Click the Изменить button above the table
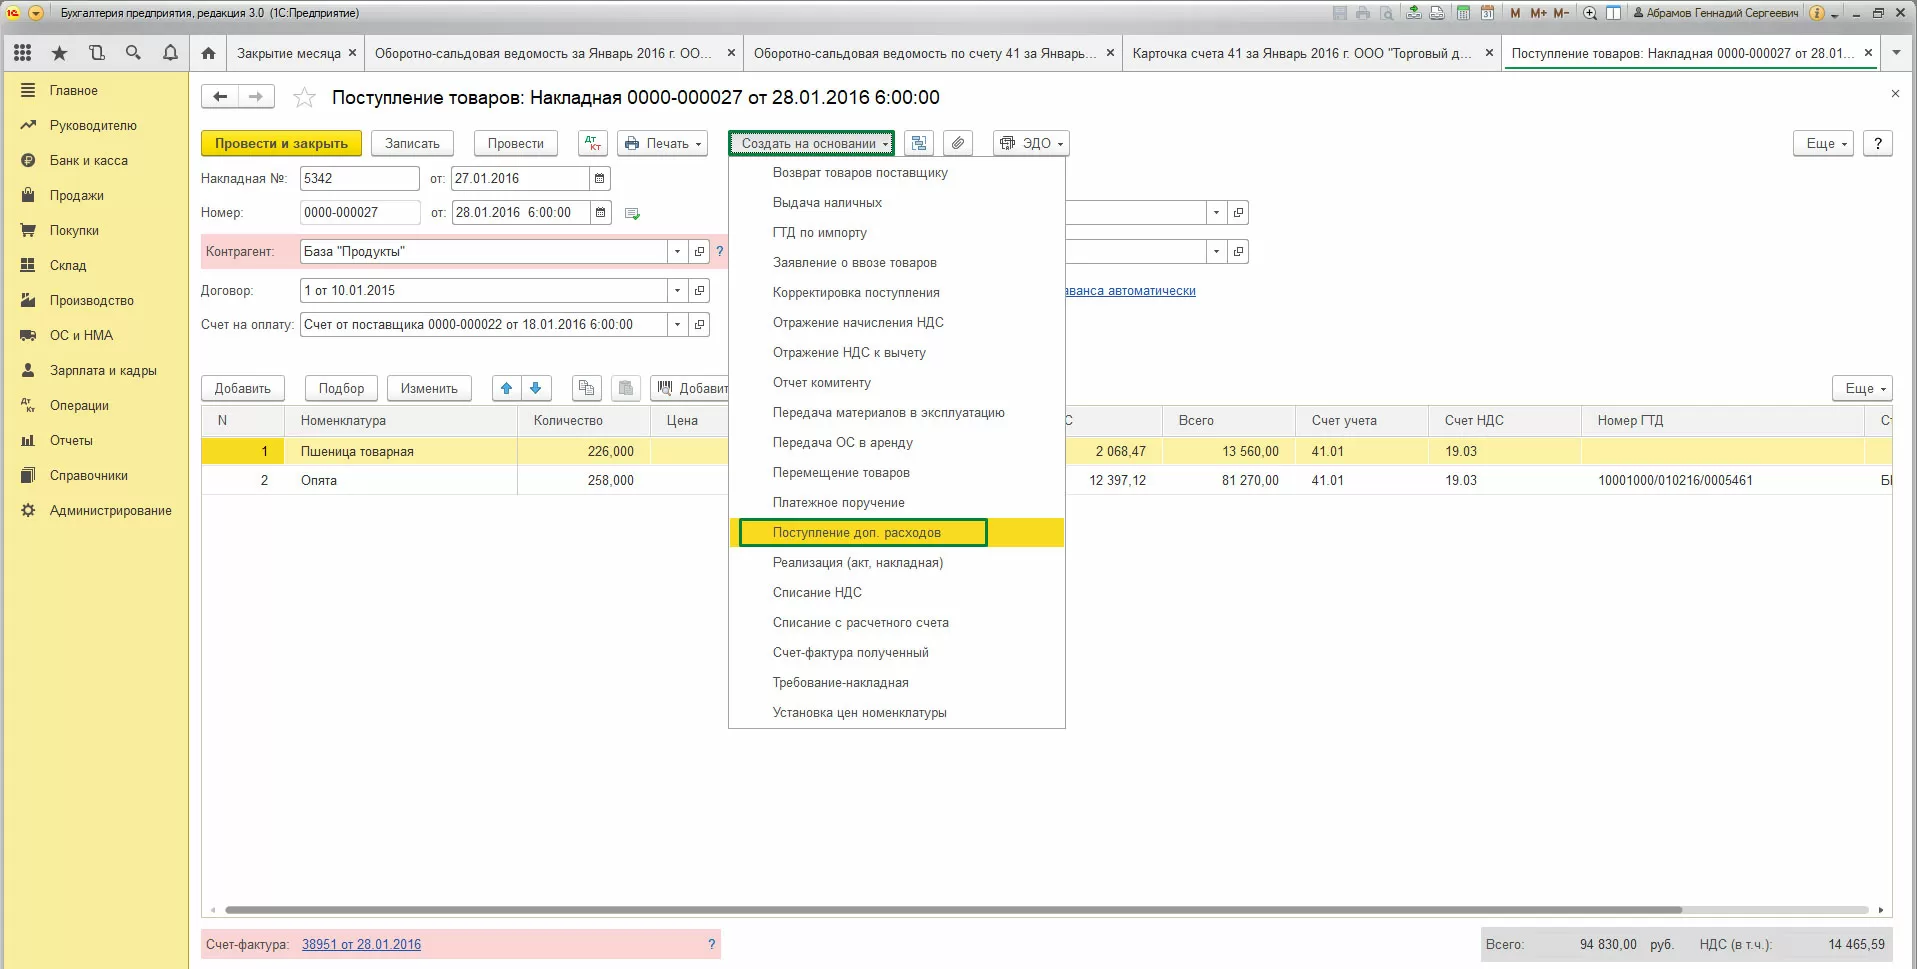This screenshot has height=969, width=1917. tap(429, 388)
